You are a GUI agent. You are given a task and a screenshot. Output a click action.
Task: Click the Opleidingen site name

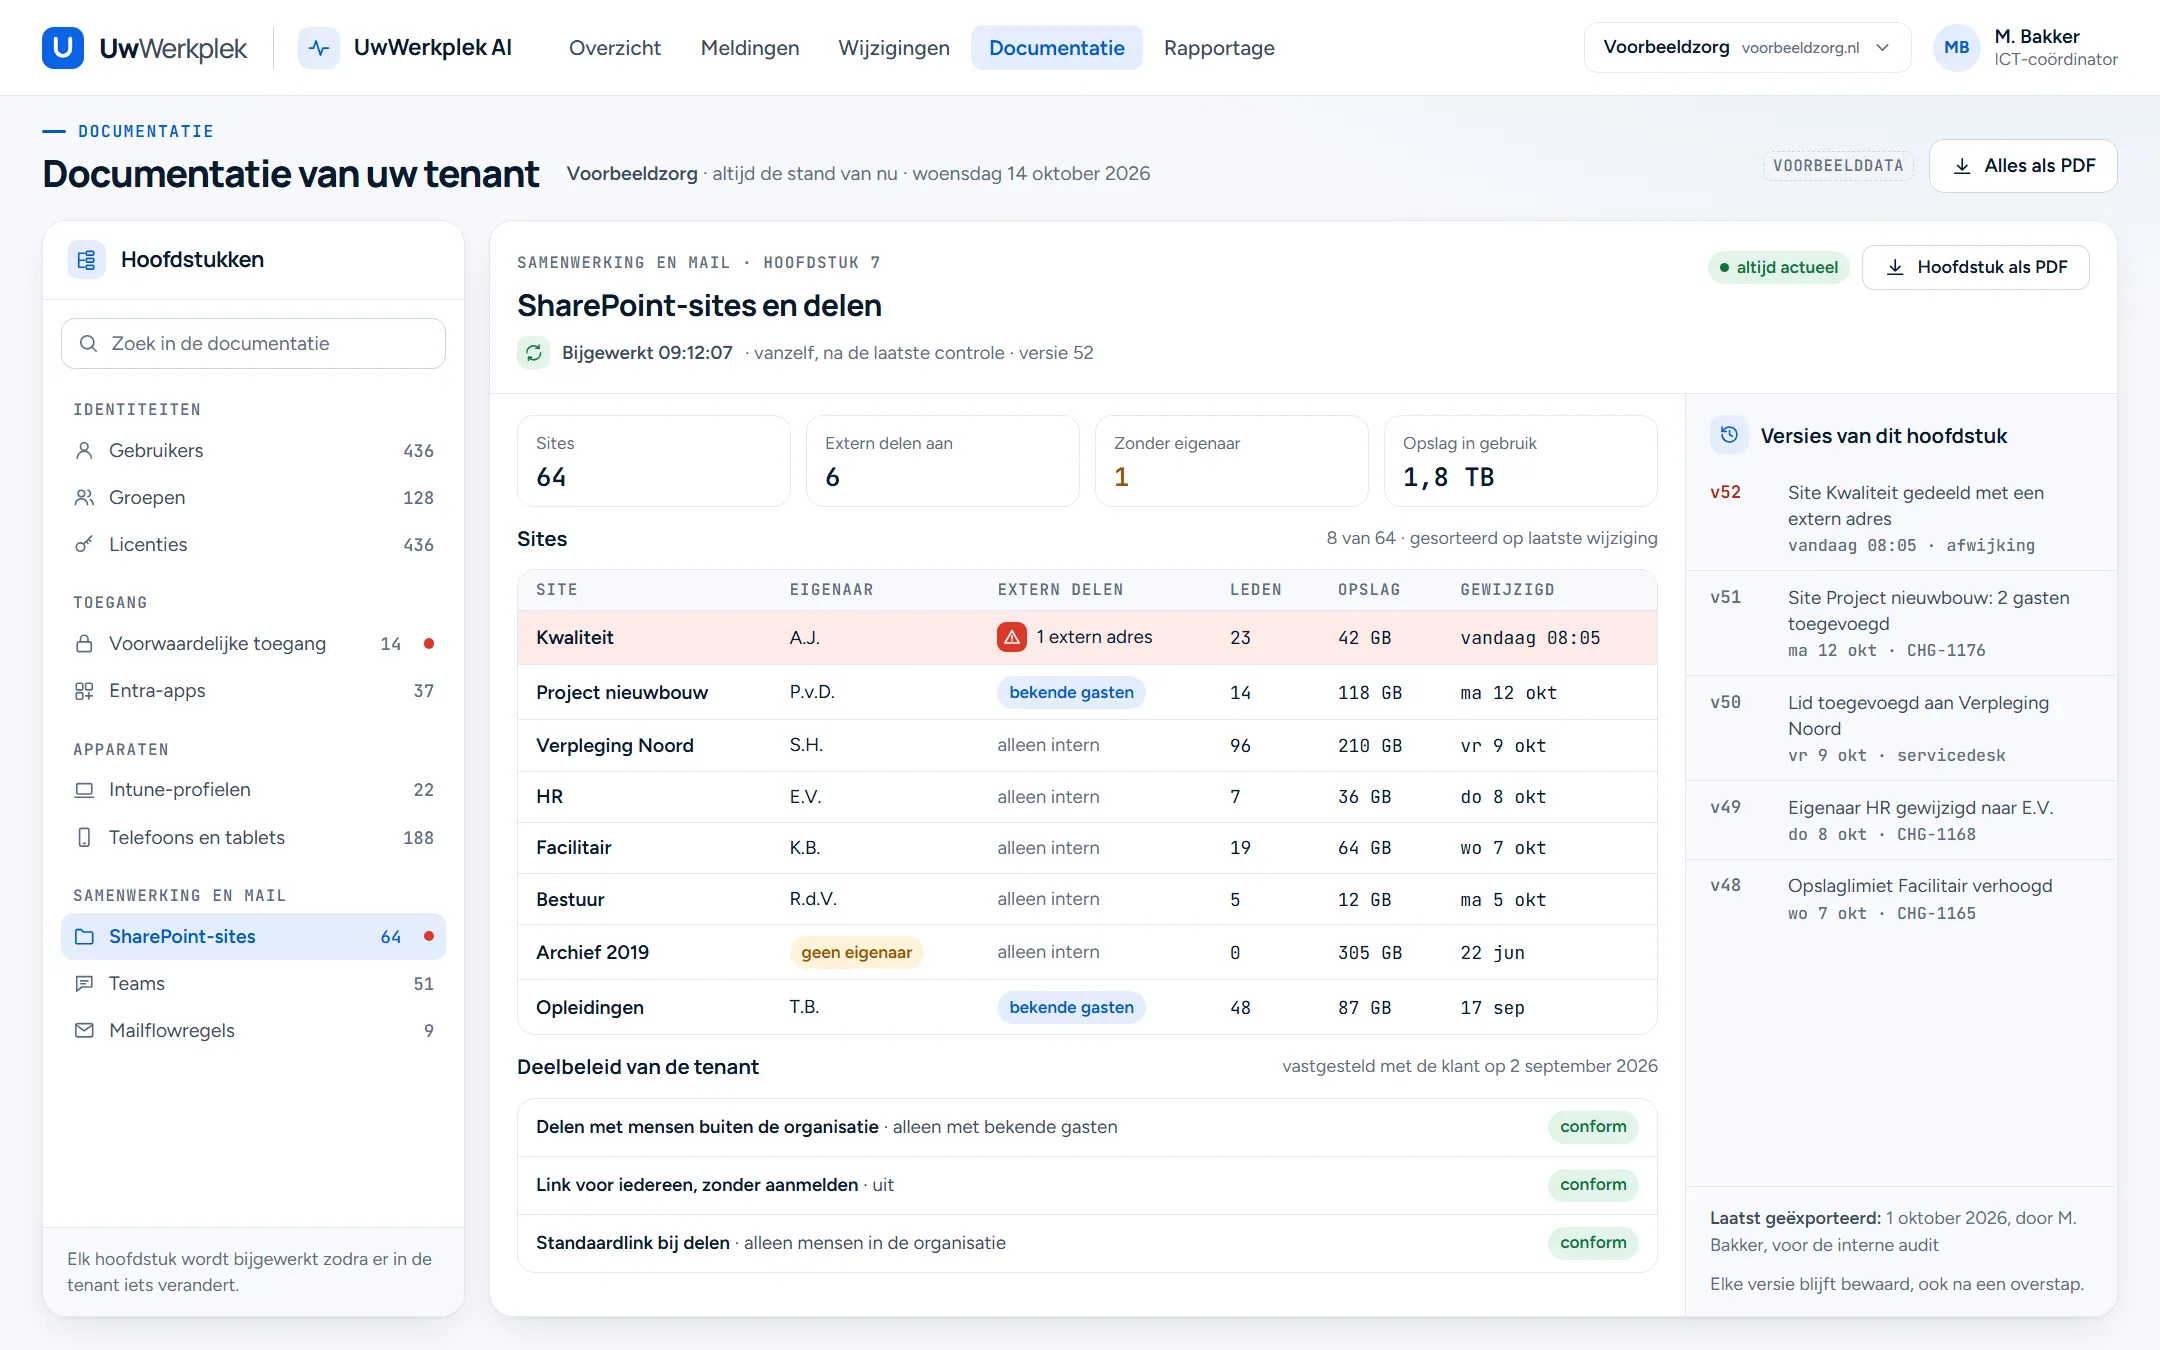[589, 1007]
